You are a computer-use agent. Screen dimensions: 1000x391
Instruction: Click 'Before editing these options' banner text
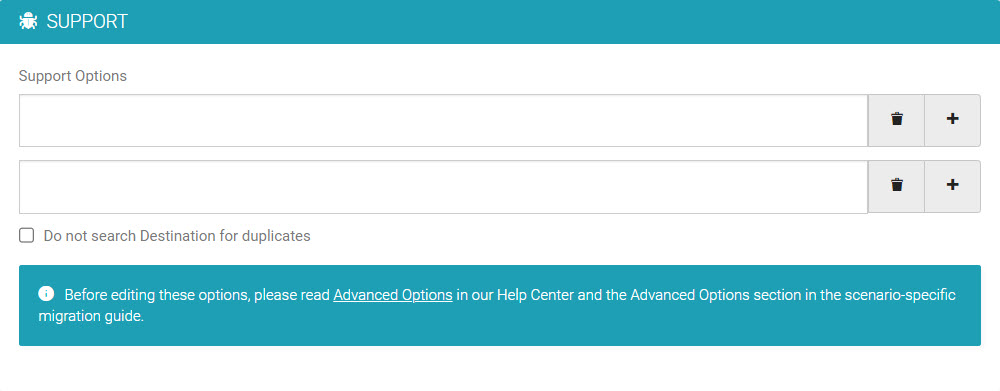coord(158,295)
